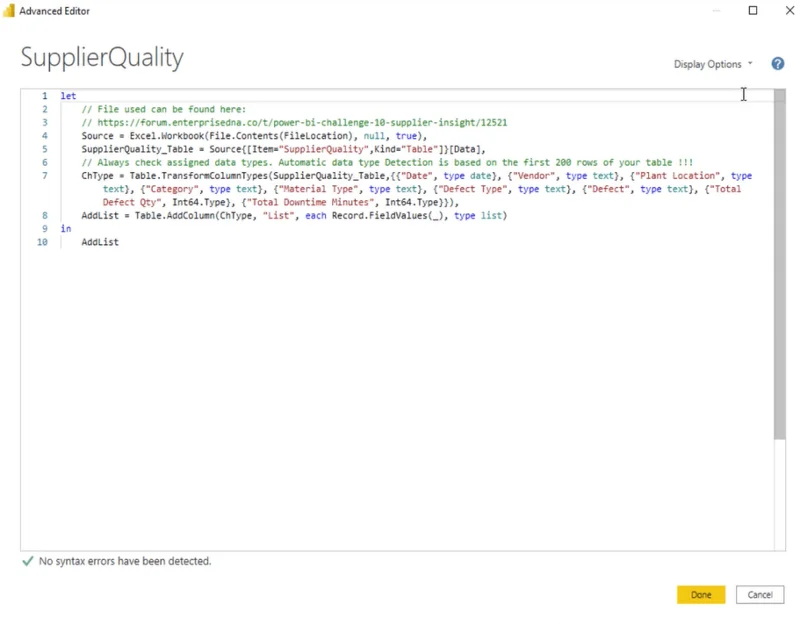Click 'Record.FieldValues' on line 8
800x625 pixels.
click(380, 215)
